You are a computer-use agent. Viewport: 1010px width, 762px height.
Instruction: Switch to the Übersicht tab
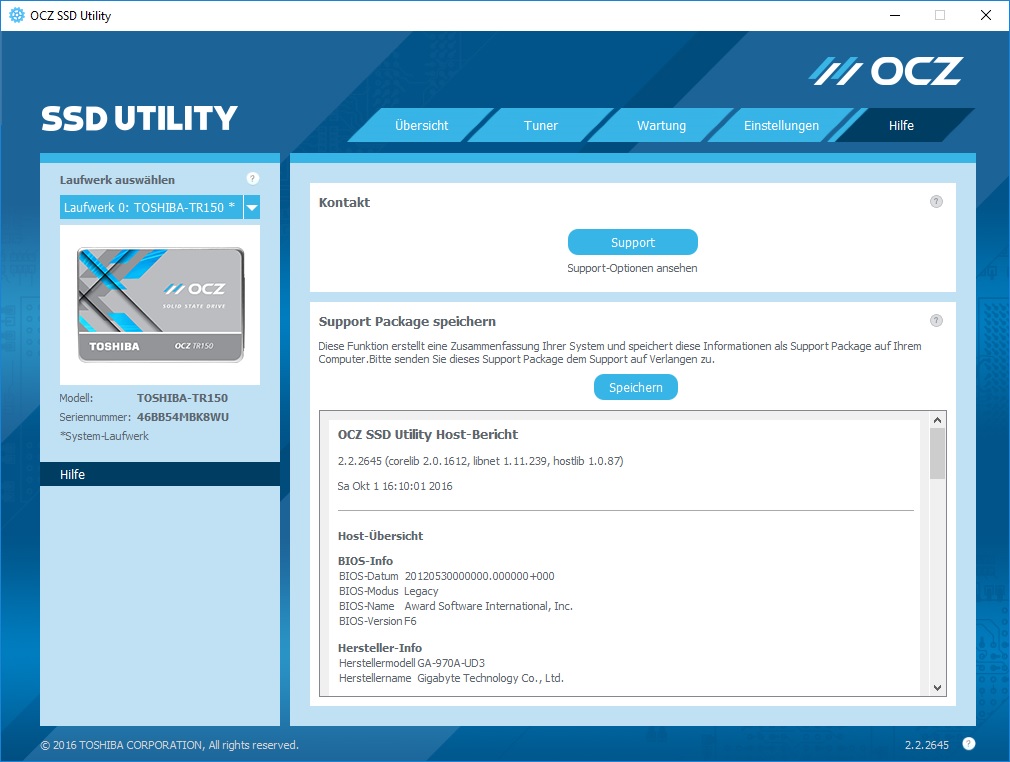[421, 126]
